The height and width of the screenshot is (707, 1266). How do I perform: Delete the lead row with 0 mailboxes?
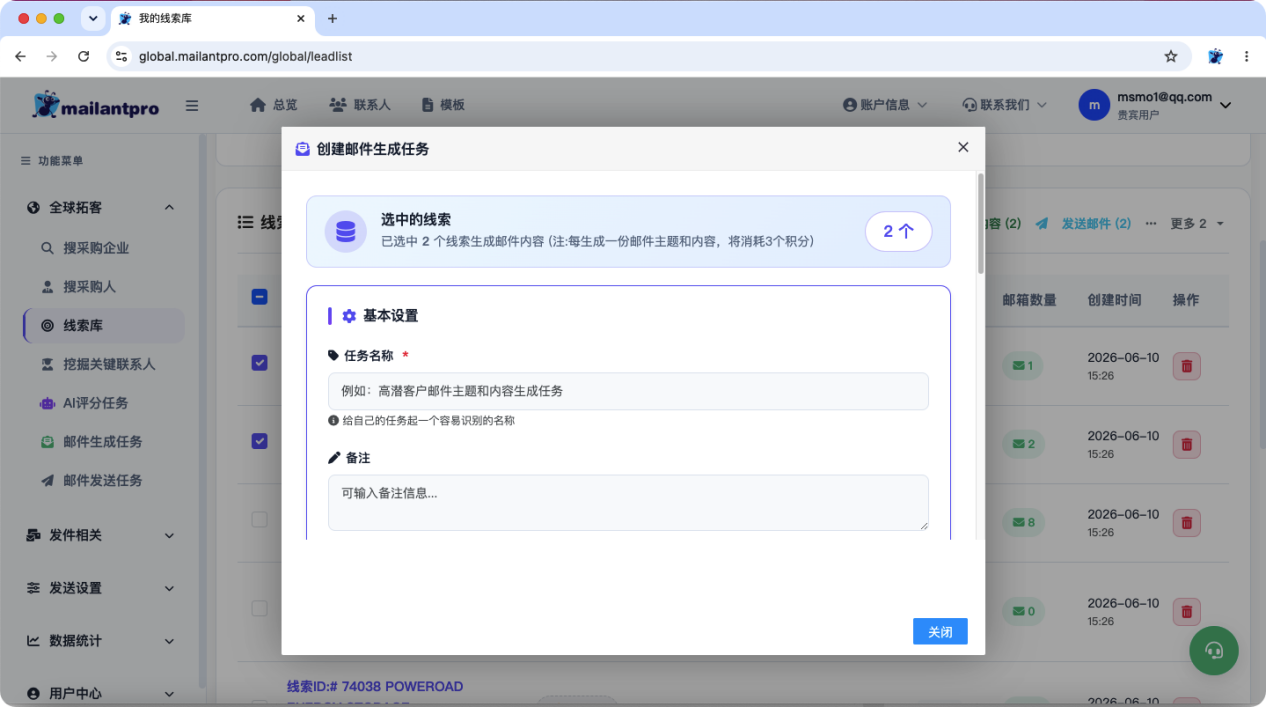[1187, 611]
